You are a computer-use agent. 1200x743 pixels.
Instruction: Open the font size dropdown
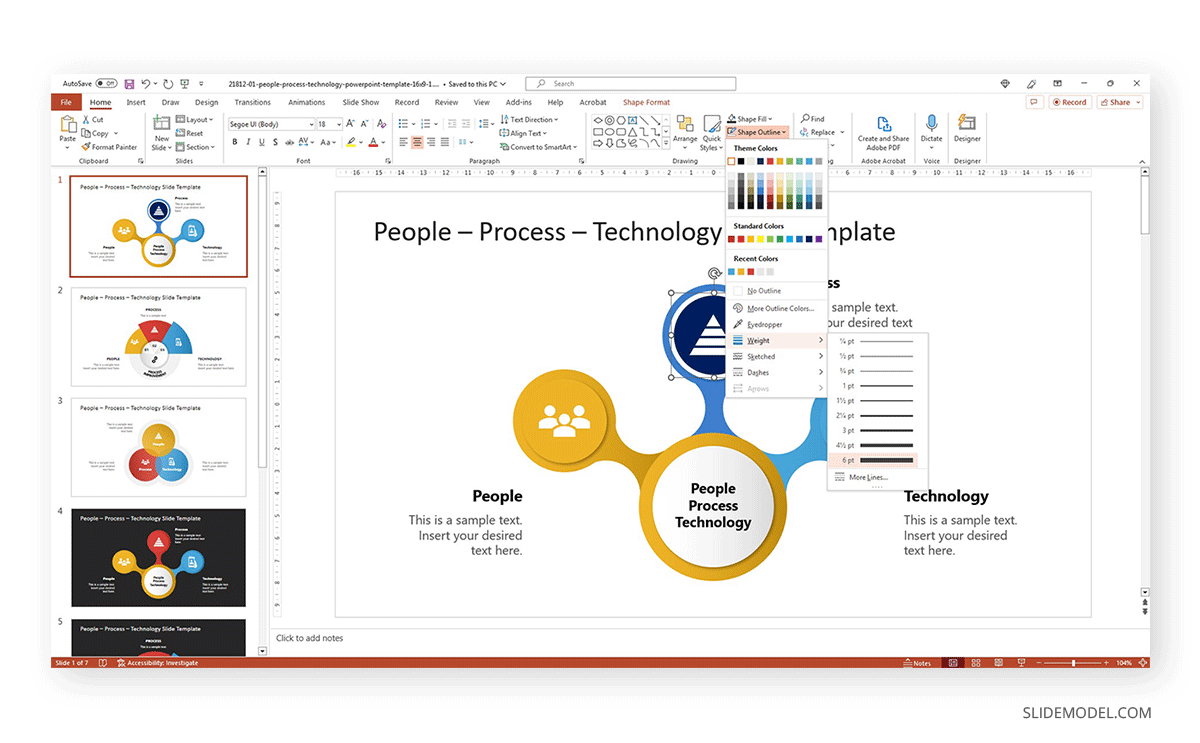click(338, 122)
